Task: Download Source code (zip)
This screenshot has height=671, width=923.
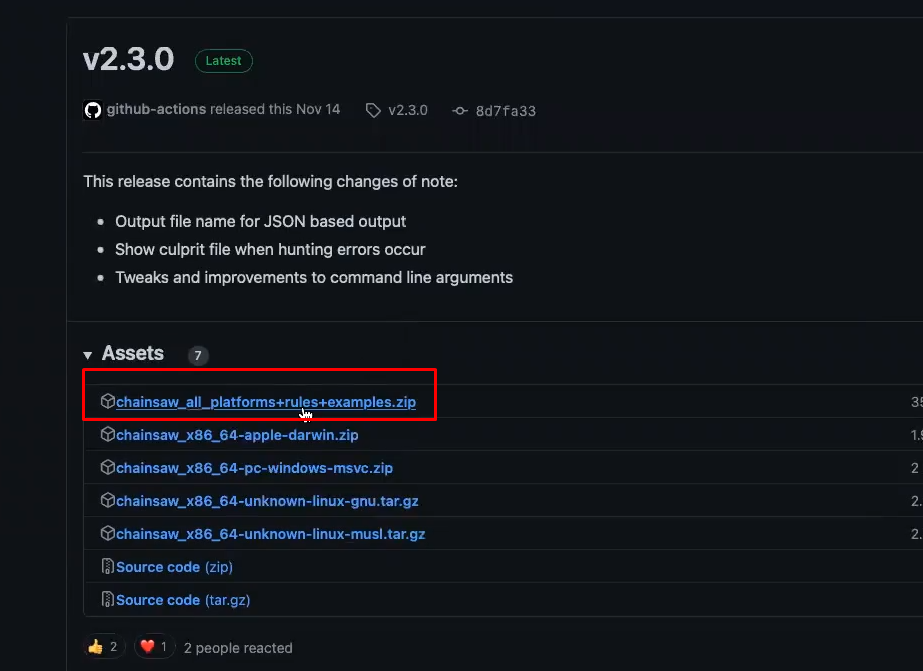Action: click(174, 567)
